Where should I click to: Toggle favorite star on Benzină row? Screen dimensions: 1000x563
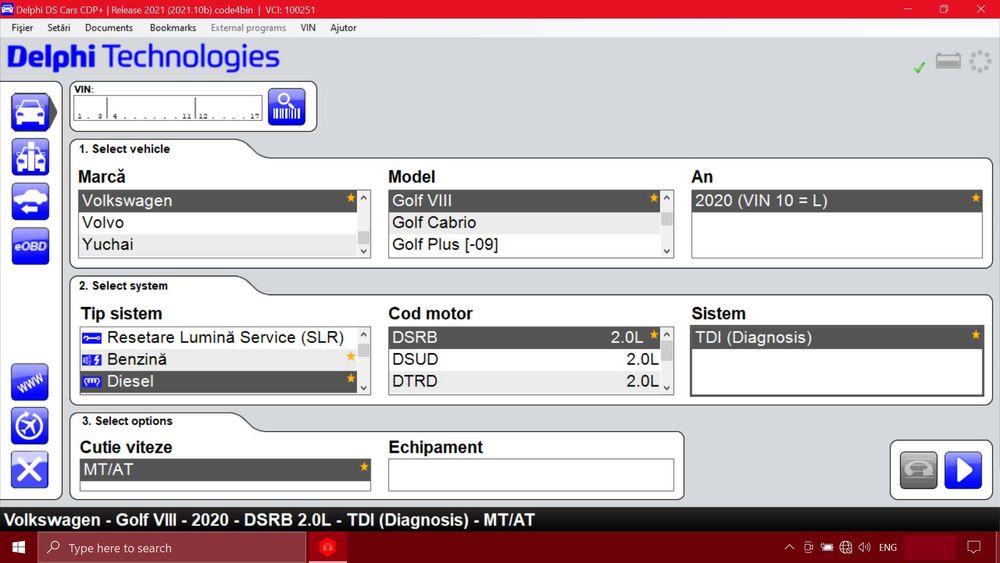[351, 356]
